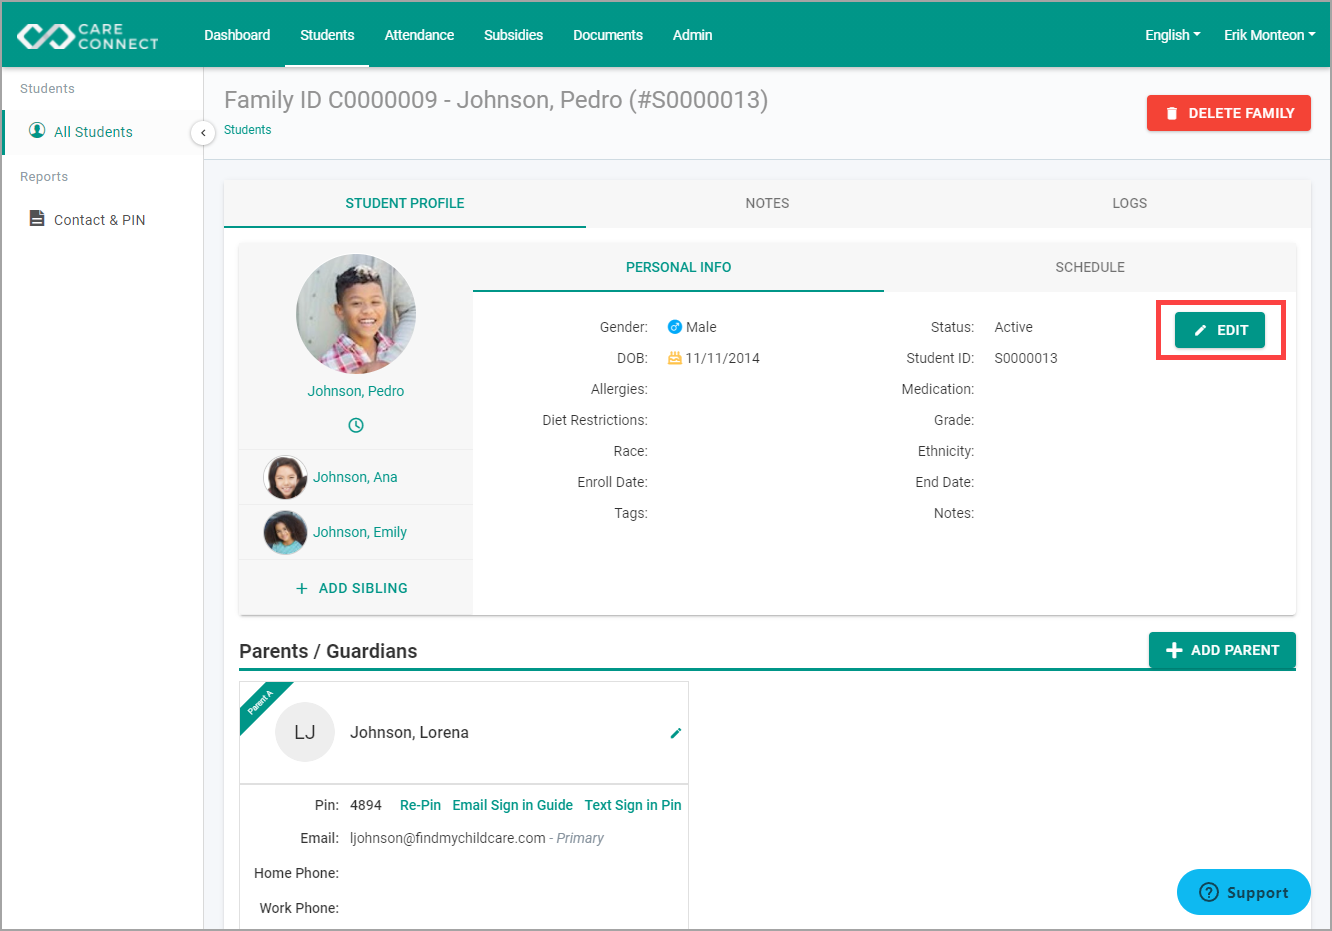The width and height of the screenshot is (1332, 931).
Task: Open the Documents menu
Action: click(x=608, y=35)
